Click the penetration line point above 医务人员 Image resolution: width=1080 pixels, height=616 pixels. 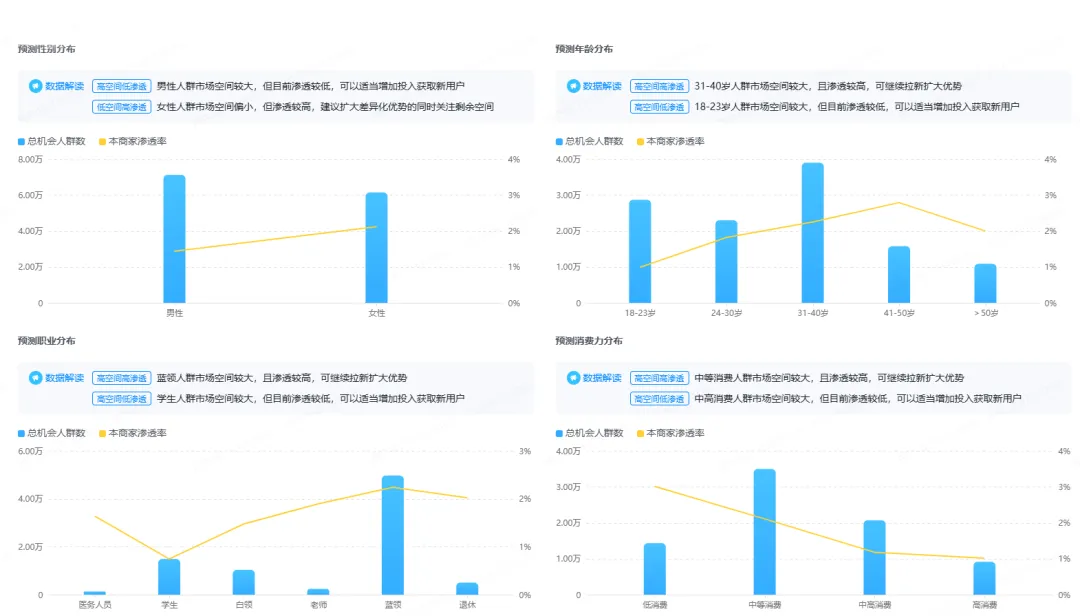[x=95, y=516]
